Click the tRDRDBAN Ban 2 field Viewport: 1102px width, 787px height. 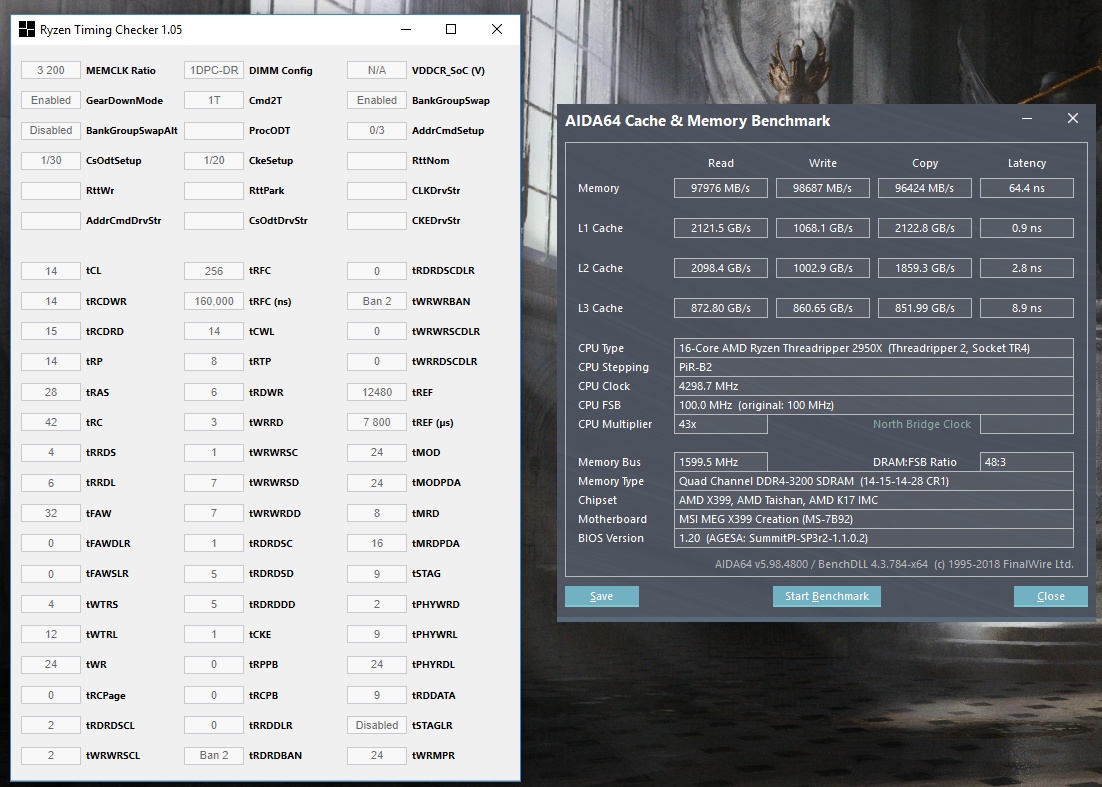[214, 755]
